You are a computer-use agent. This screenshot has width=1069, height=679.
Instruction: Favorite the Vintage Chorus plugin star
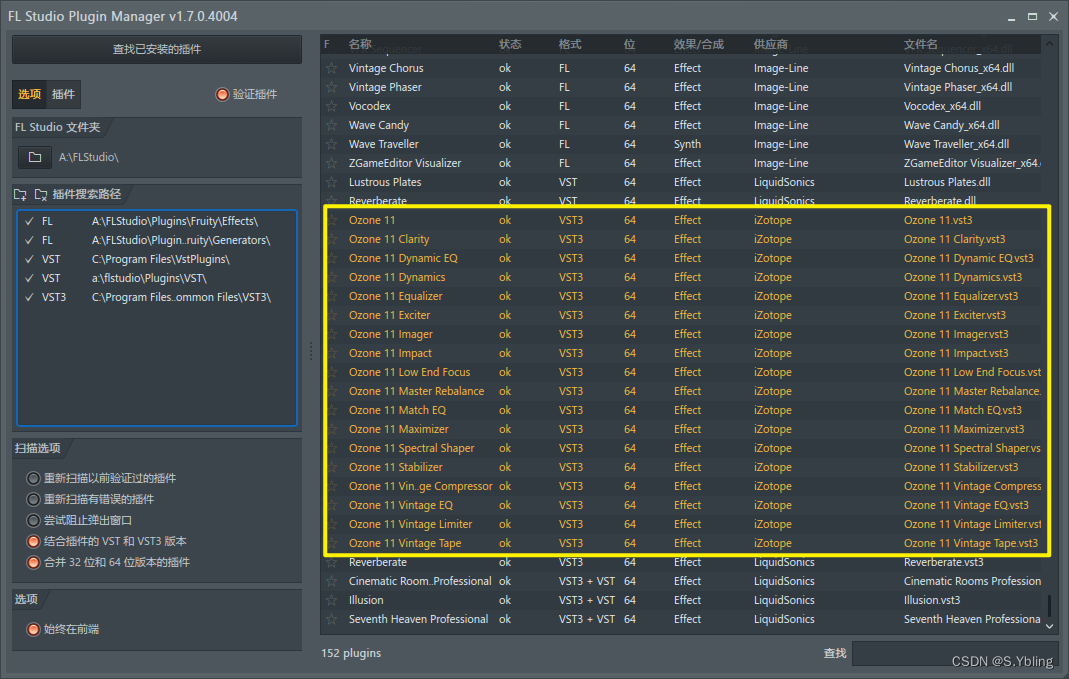click(331, 68)
